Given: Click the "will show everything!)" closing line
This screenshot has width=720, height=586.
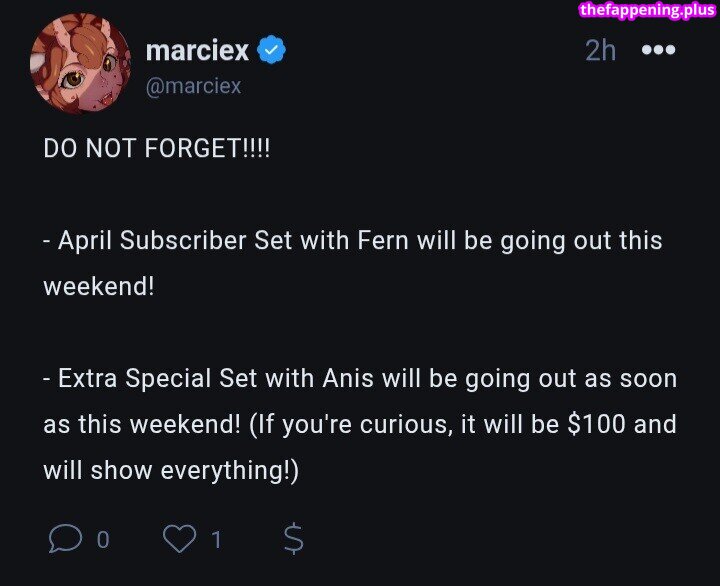Looking at the screenshot, I should (171, 470).
